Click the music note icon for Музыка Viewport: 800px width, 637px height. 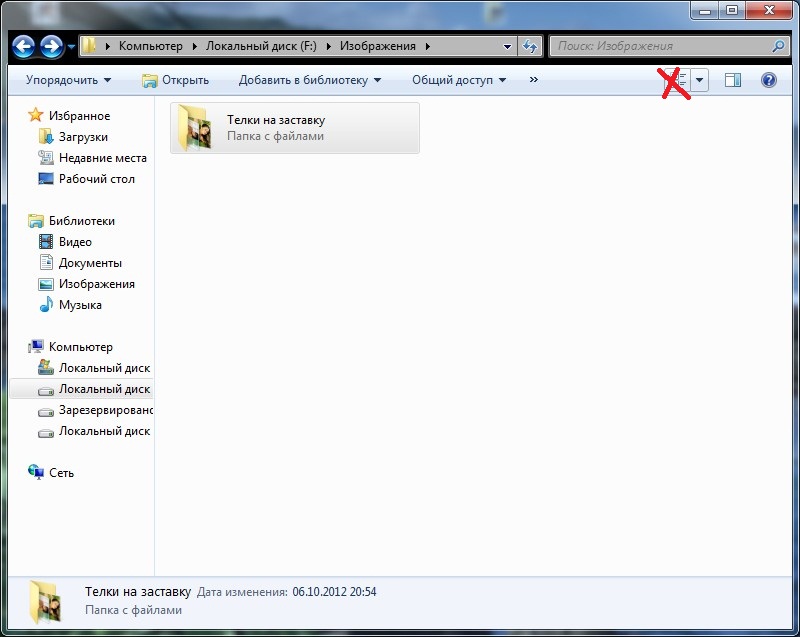46,304
